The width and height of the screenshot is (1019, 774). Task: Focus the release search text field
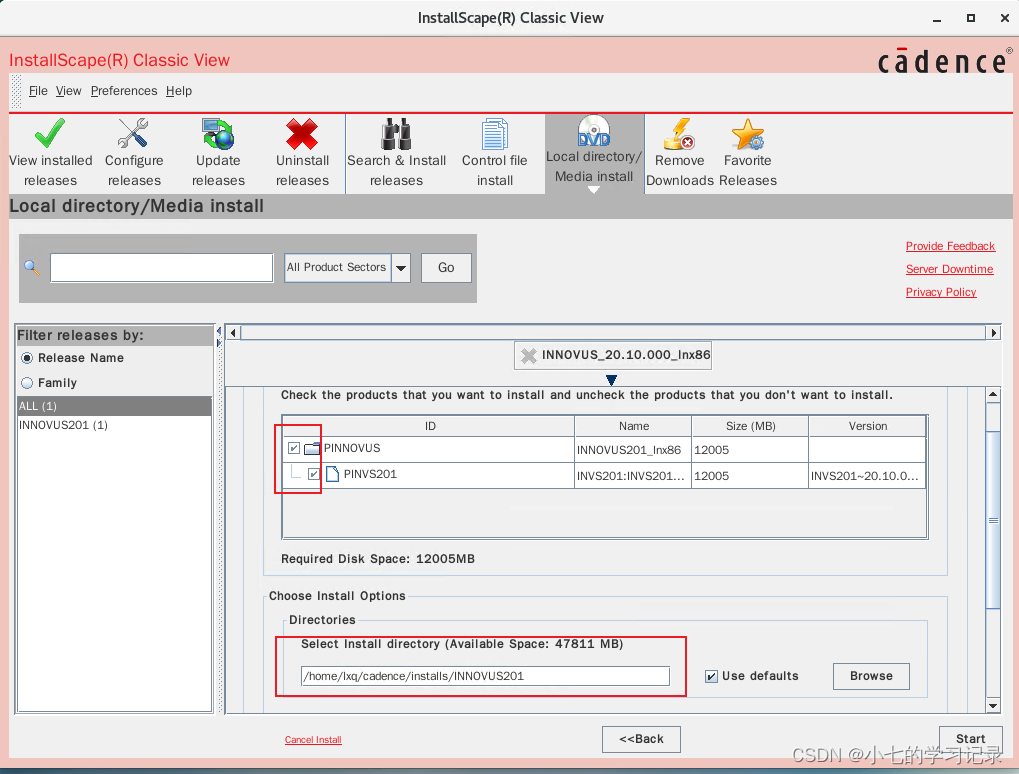pos(162,268)
